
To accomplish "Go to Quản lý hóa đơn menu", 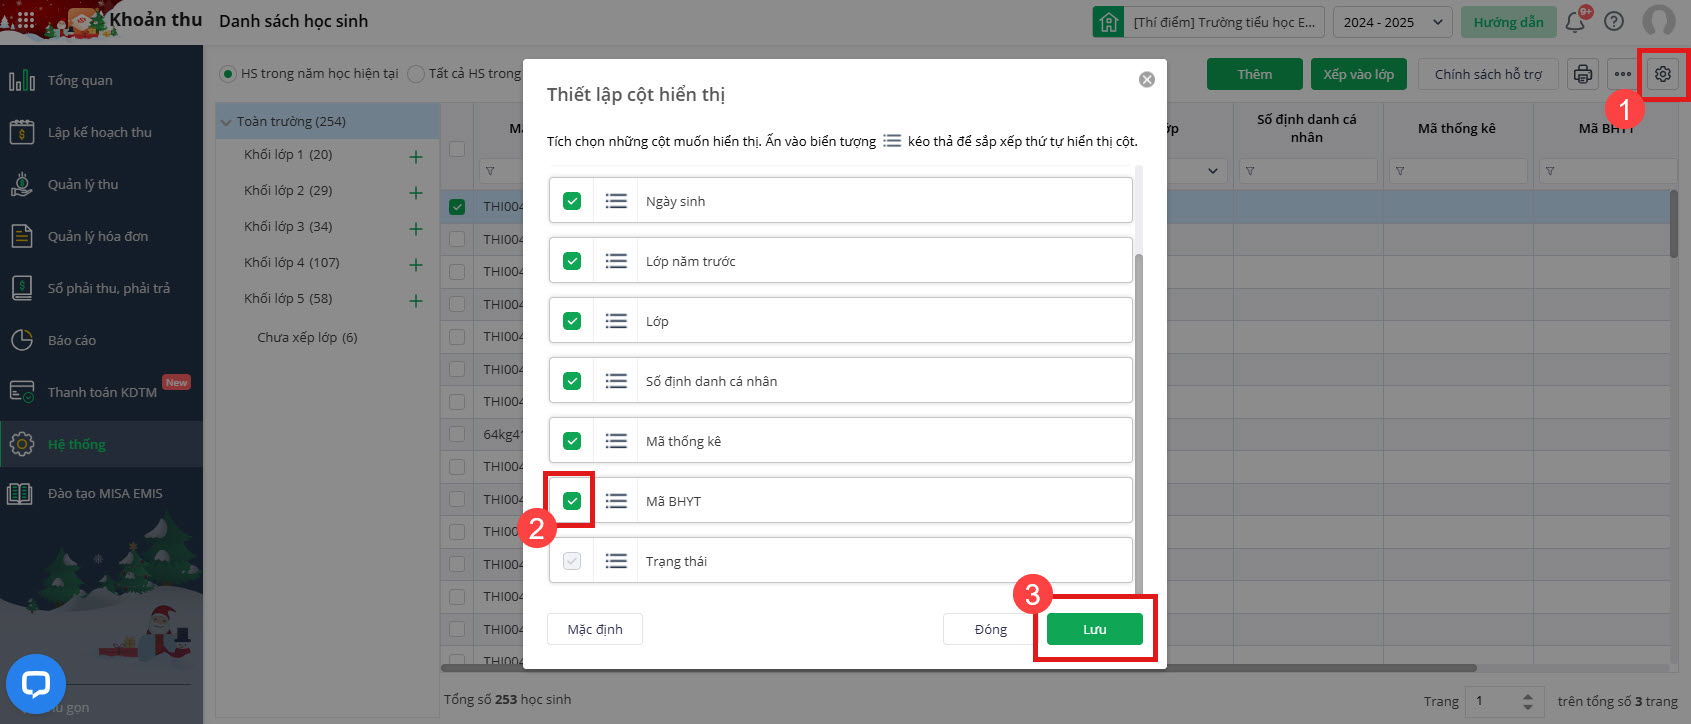I will [x=97, y=236].
